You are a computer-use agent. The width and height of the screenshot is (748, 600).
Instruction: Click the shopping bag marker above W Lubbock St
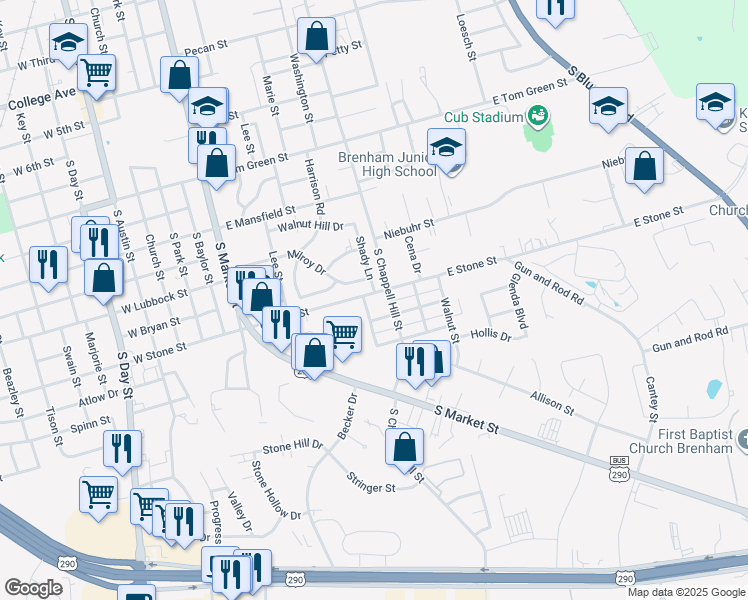[104, 280]
